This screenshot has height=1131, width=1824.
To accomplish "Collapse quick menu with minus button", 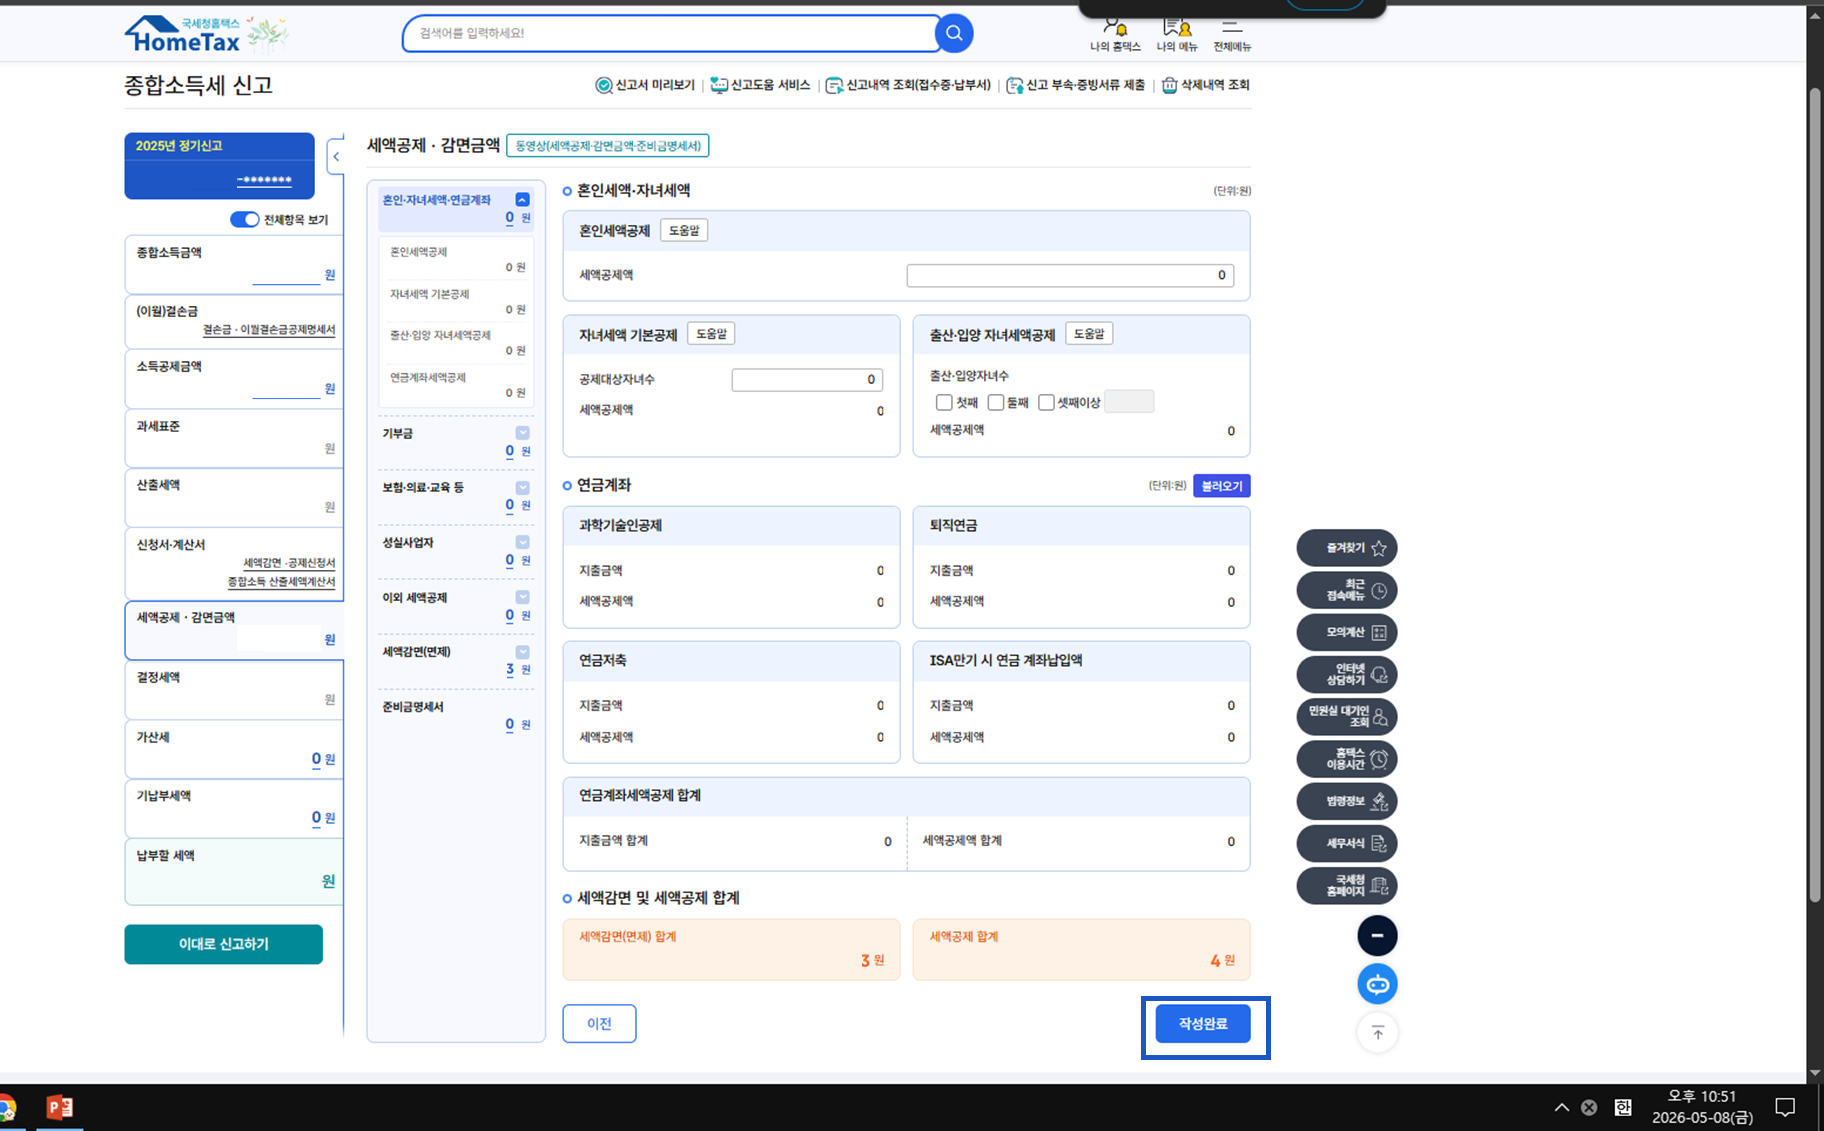I will pos(1377,936).
